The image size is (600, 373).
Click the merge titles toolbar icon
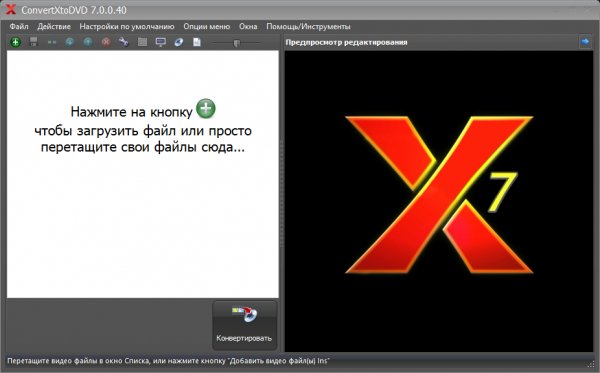coord(52,42)
